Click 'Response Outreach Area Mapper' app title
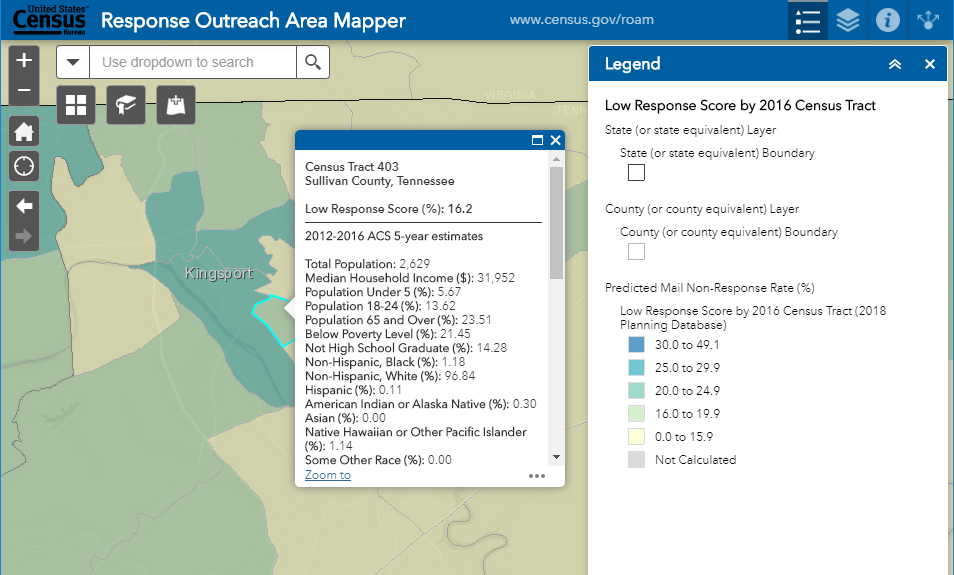The image size is (954, 575). tap(253, 20)
